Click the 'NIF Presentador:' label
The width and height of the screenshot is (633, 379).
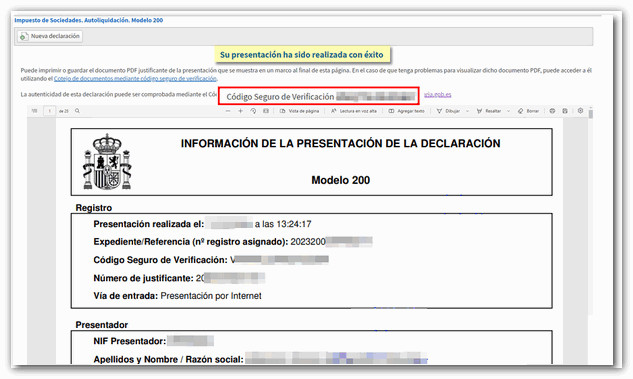[130, 341]
